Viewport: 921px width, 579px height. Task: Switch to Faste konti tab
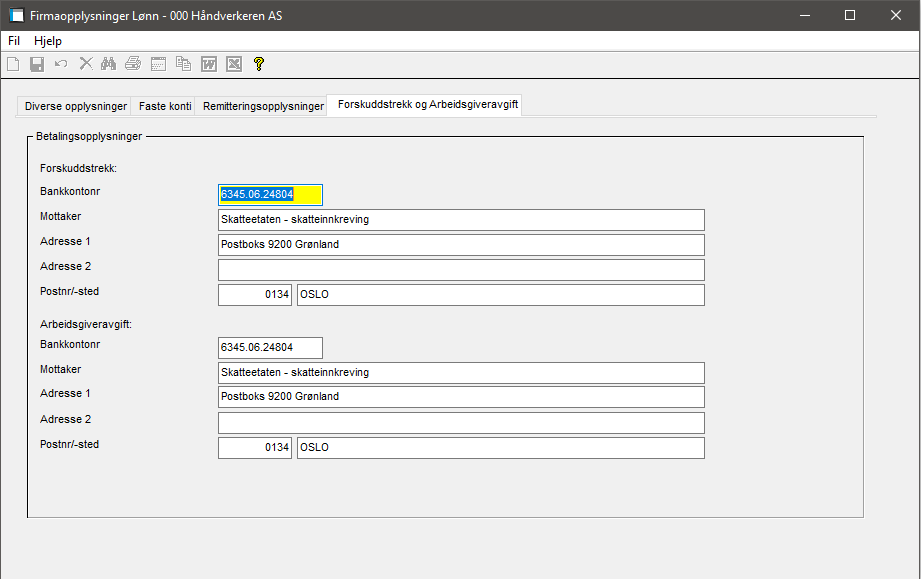tap(165, 106)
